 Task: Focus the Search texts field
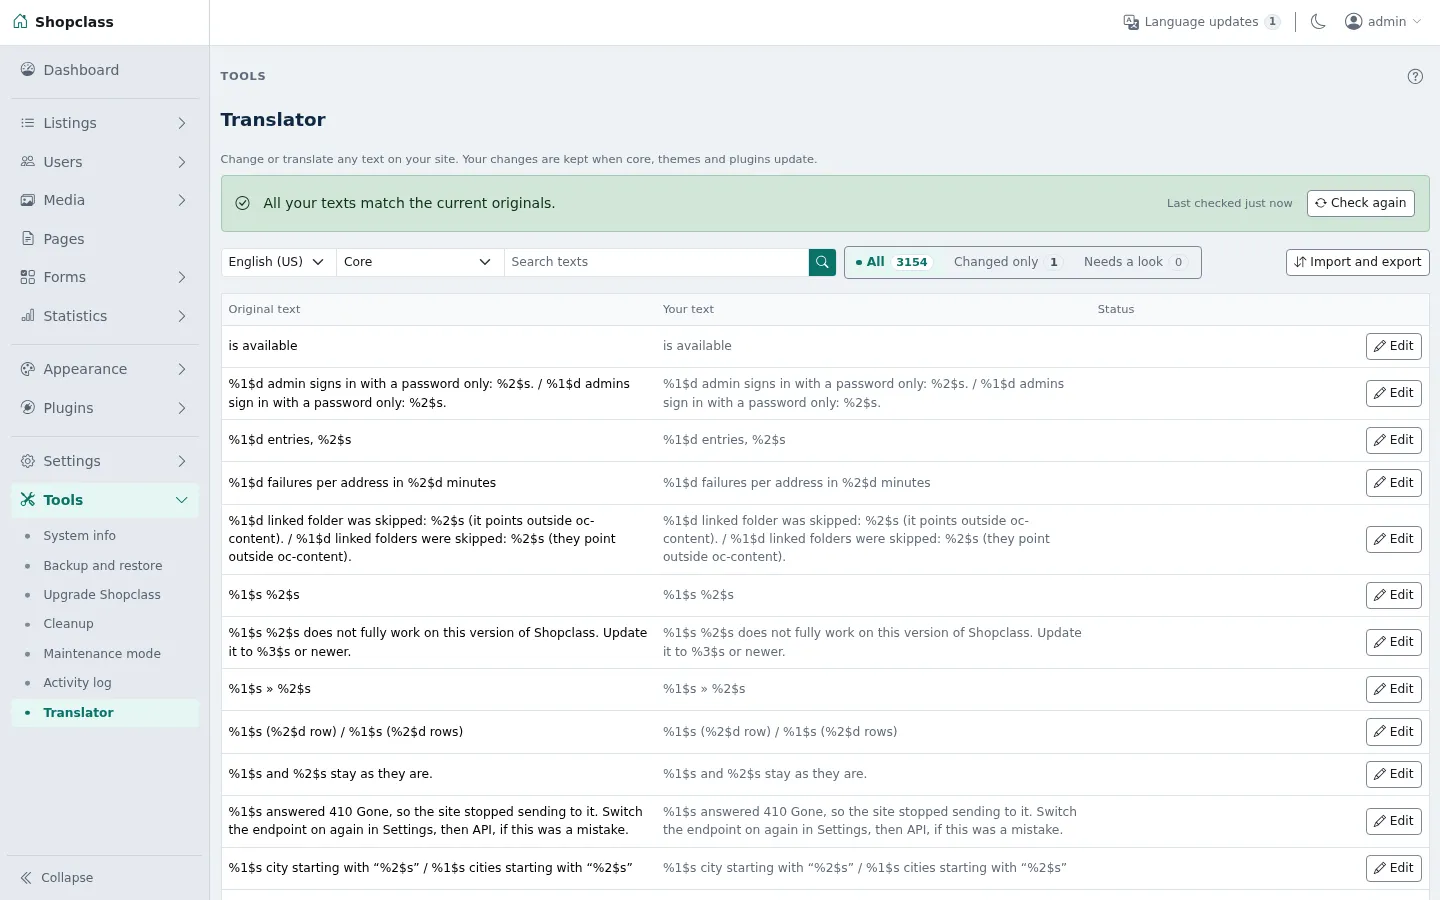click(x=657, y=262)
